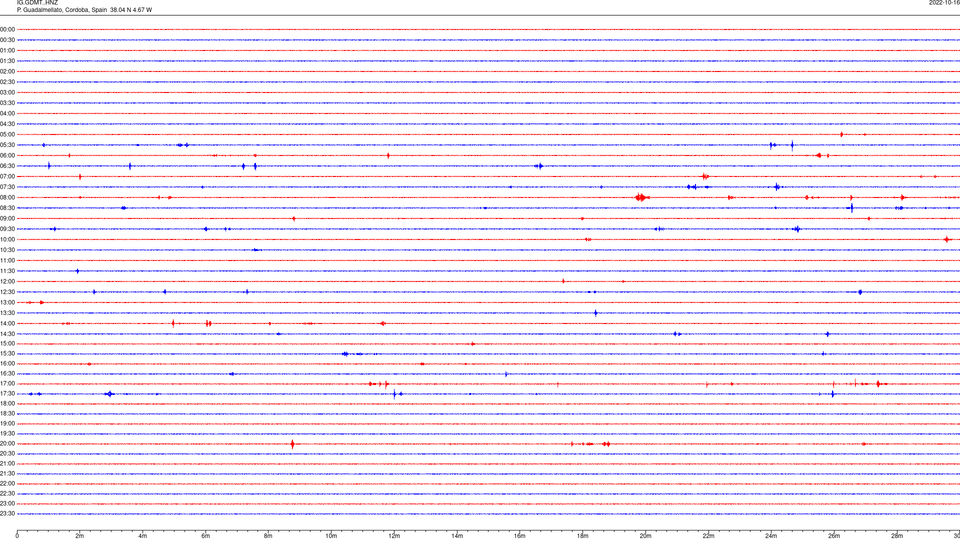Click the 17:30 row label

pos(7,394)
